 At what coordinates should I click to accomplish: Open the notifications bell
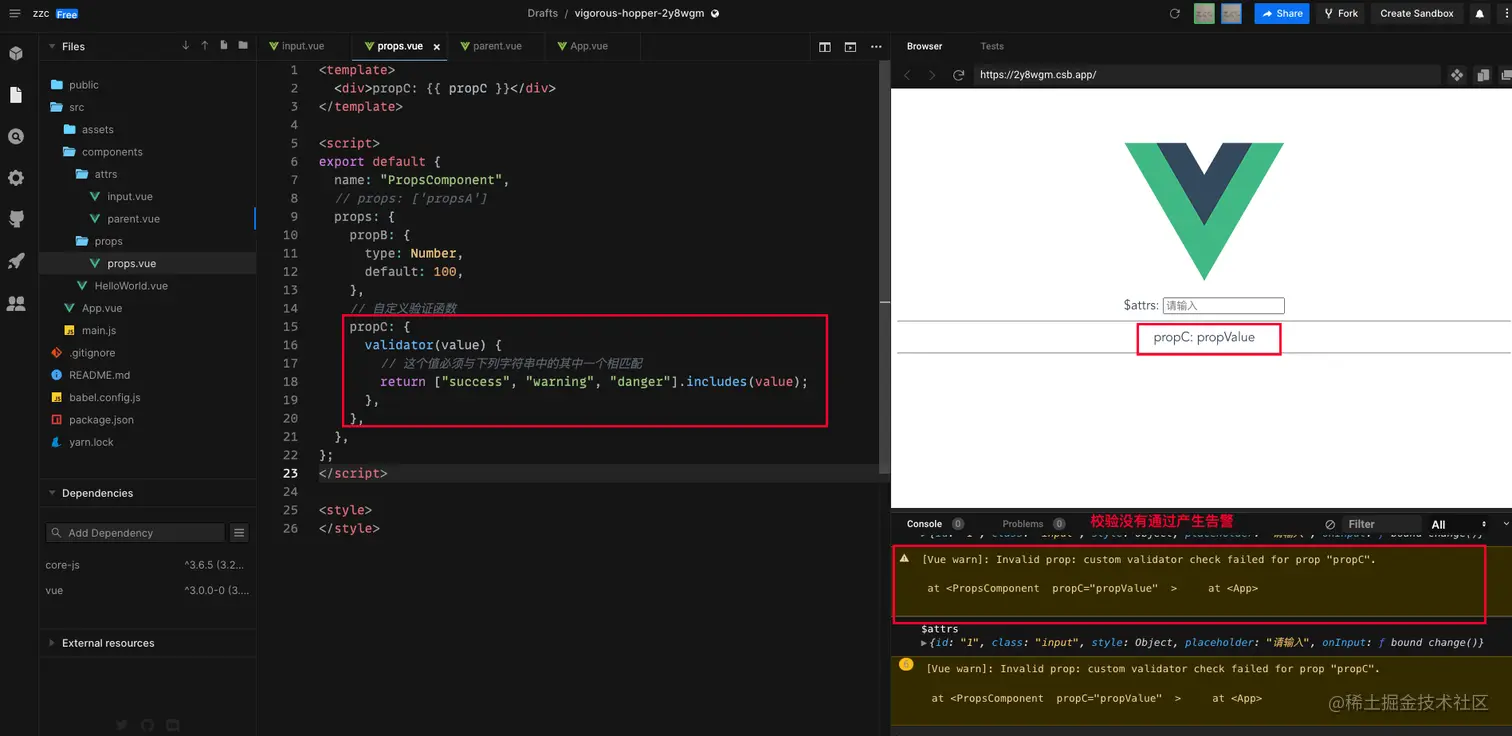(x=1480, y=14)
